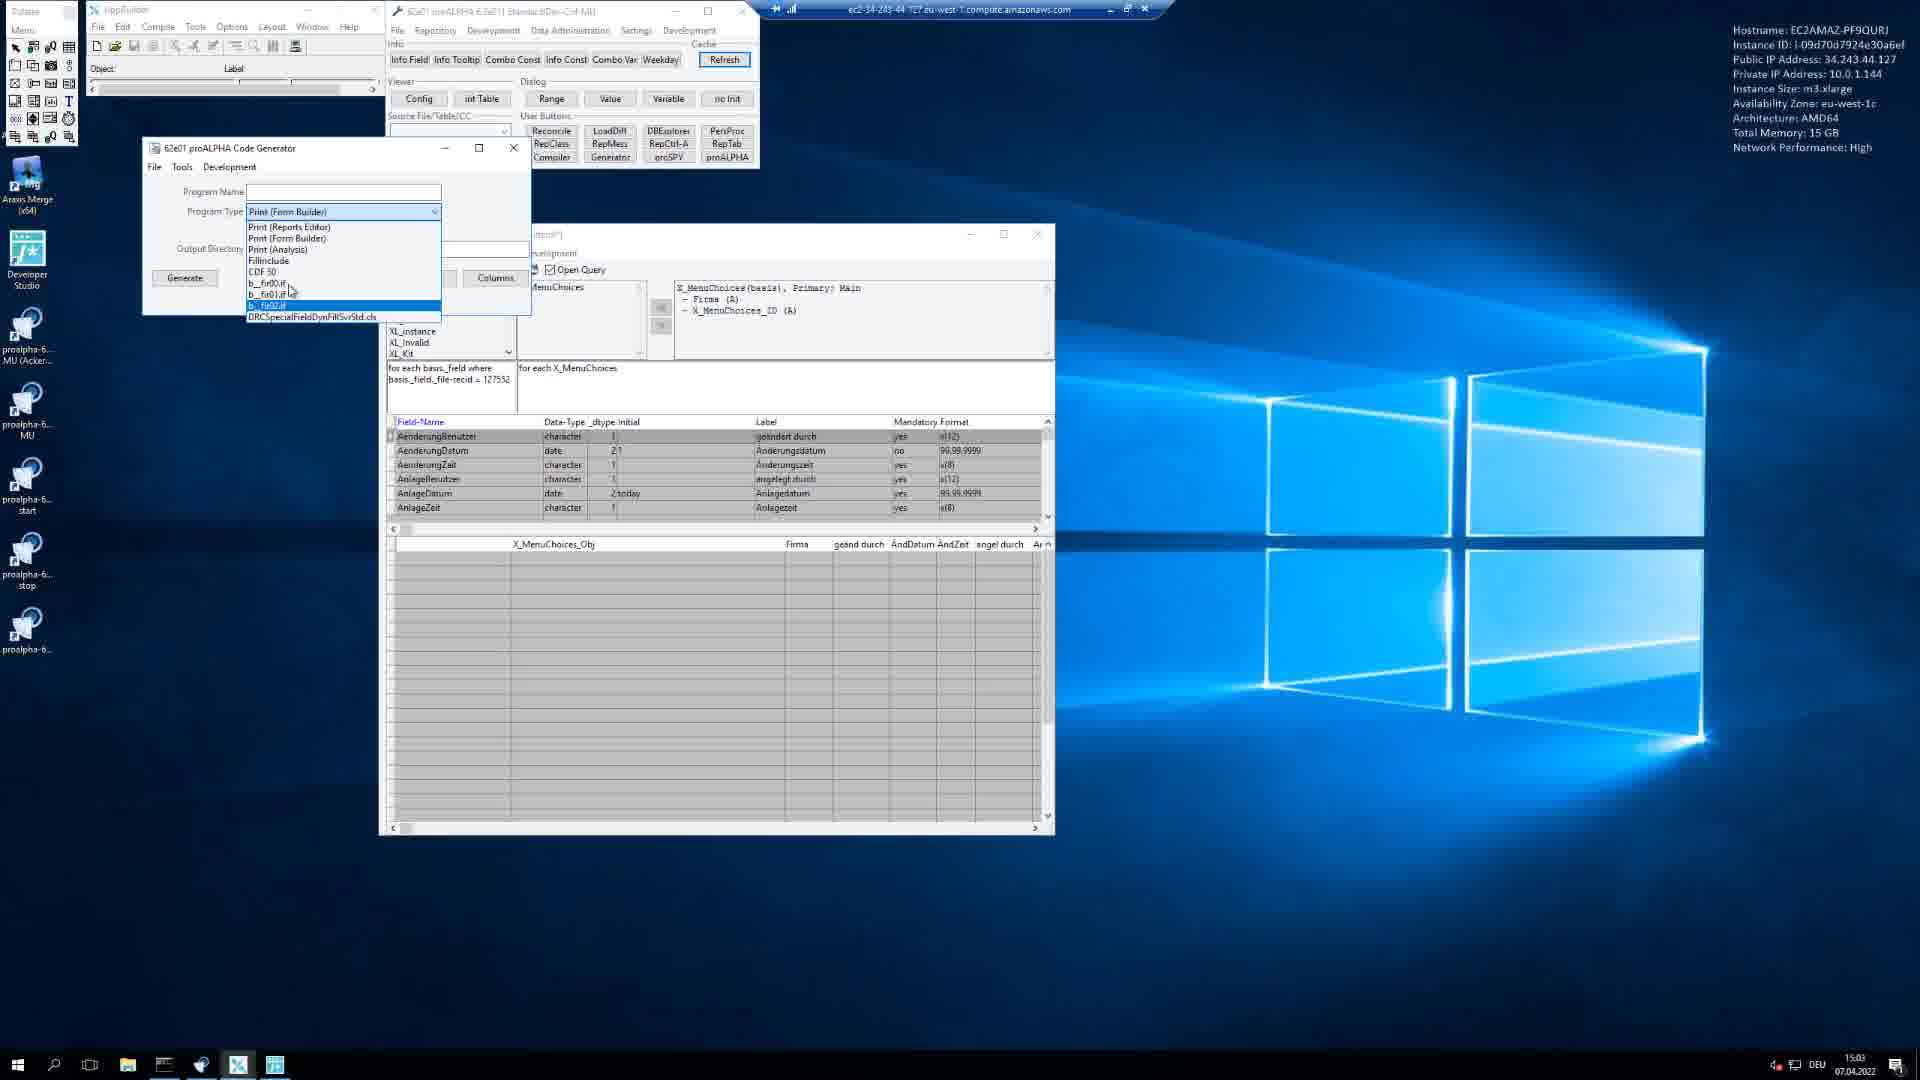The width and height of the screenshot is (1920, 1080).
Task: Click the Columns button
Action: tap(496, 278)
